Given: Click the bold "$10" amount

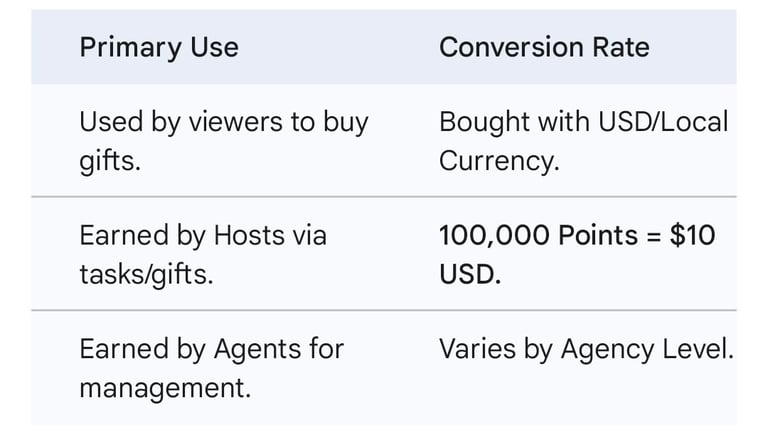Looking at the screenshot, I should click(x=692, y=236).
